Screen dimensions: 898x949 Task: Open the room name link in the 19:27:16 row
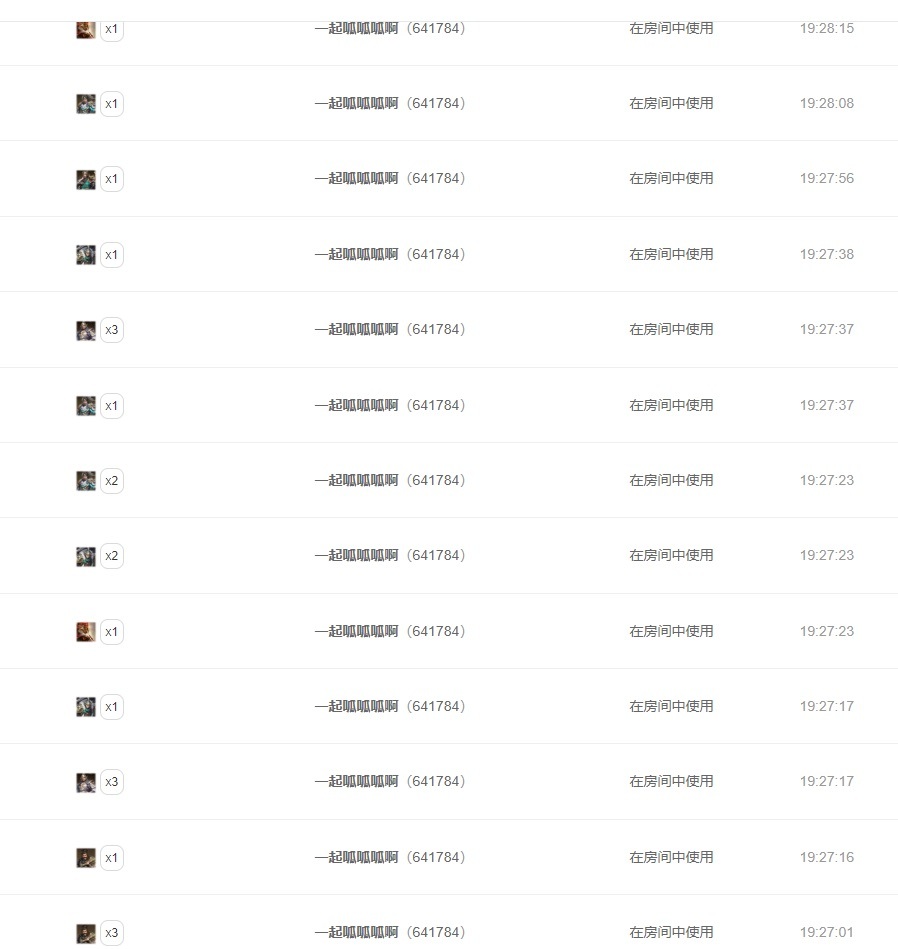[x=390, y=858]
